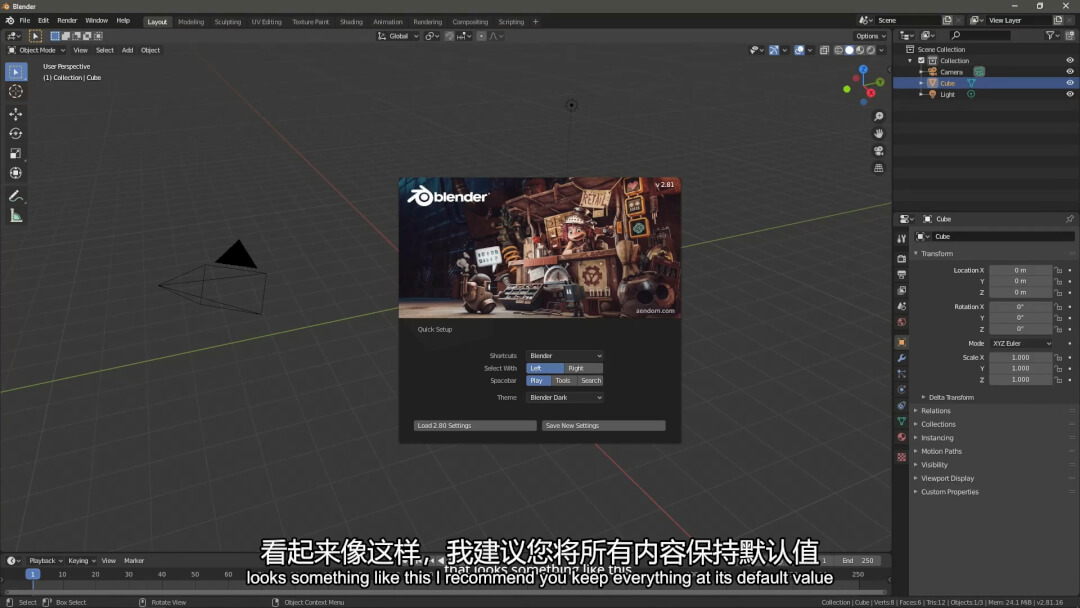Image resolution: width=1080 pixels, height=608 pixels.
Task: Click Save New Settings button
Action: click(603, 426)
